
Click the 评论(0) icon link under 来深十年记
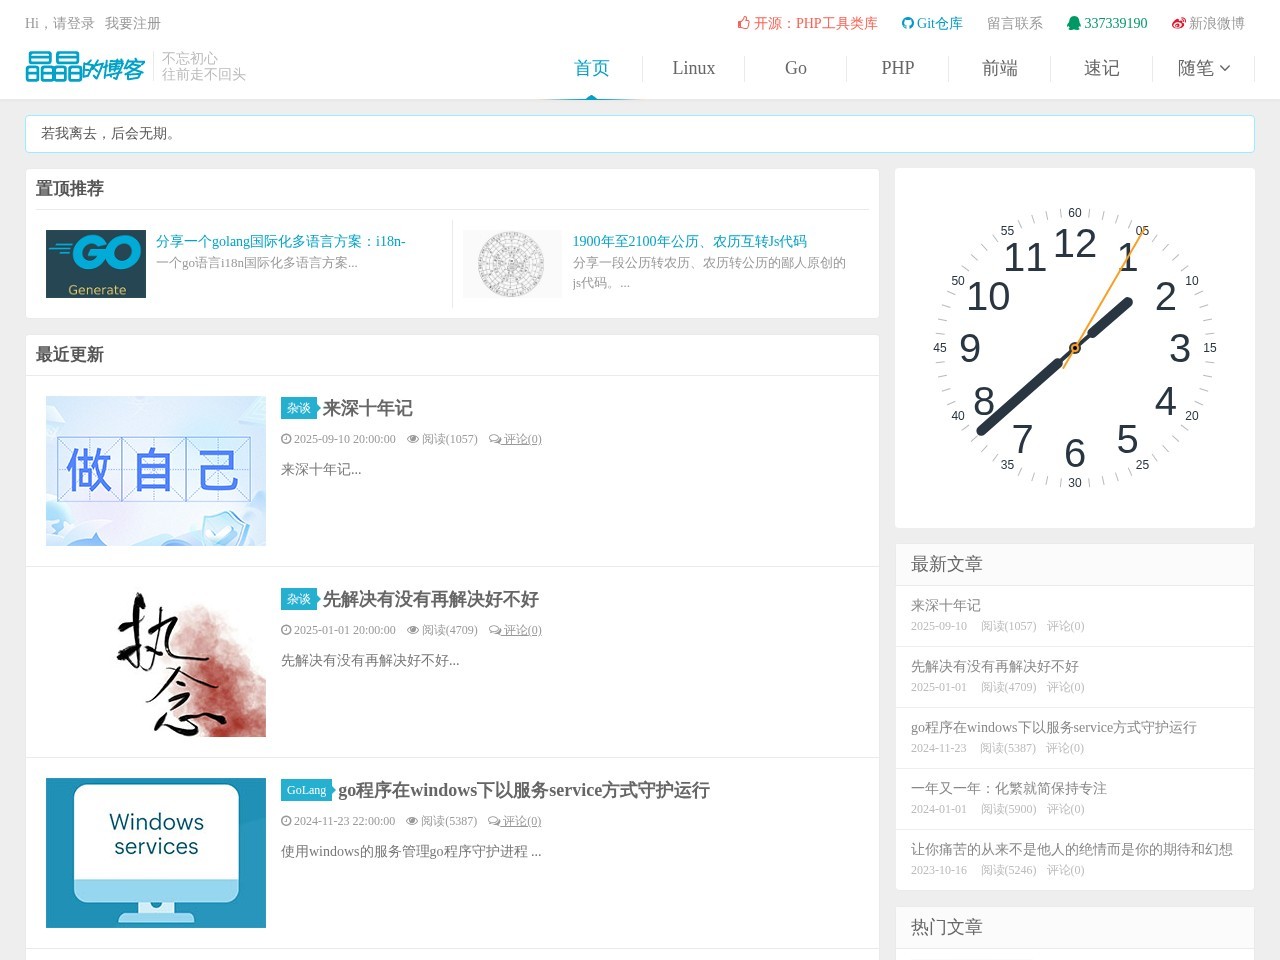click(x=515, y=439)
